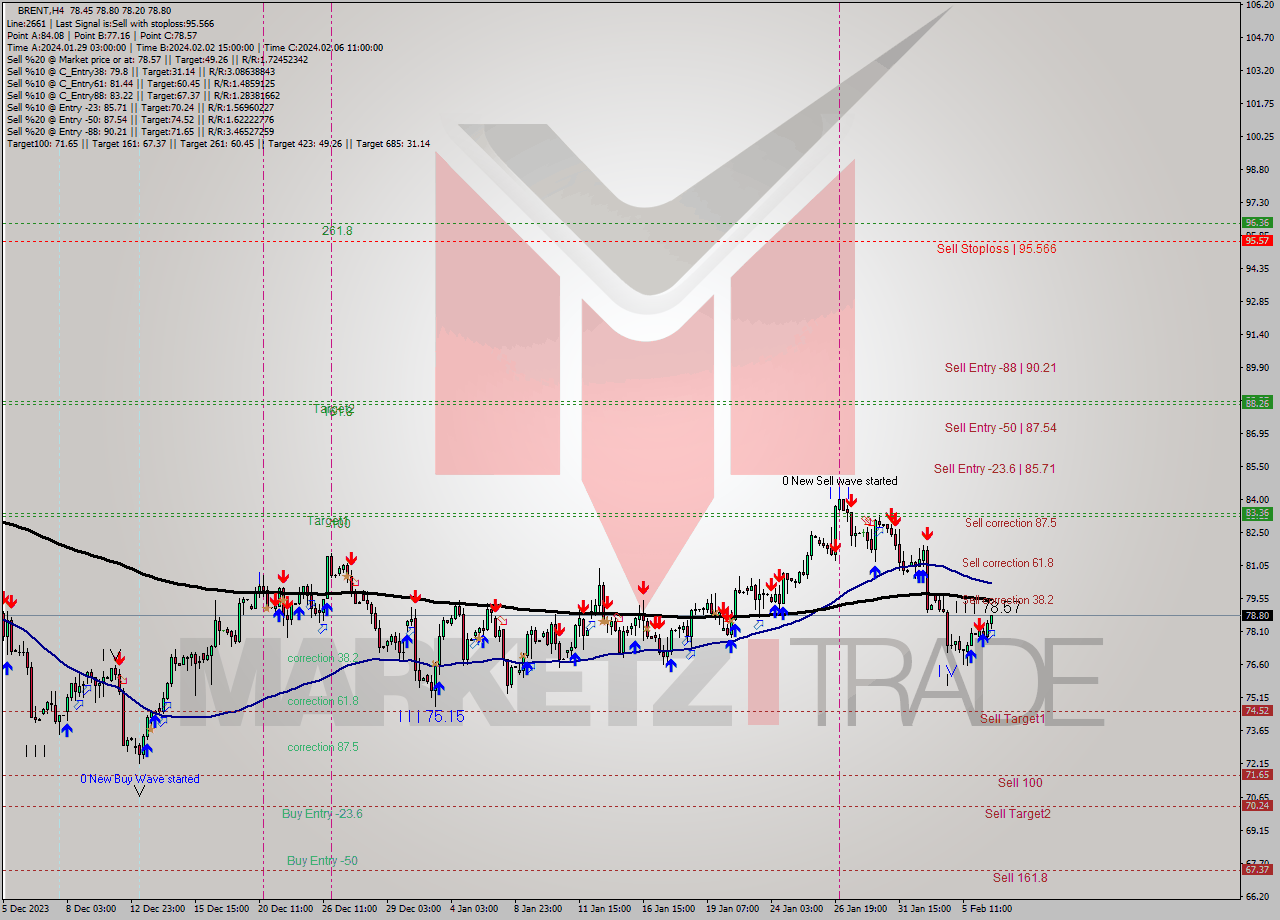The image size is (1280, 920).
Task: Click the 74.52 red price tag
Action: click(x=1257, y=710)
